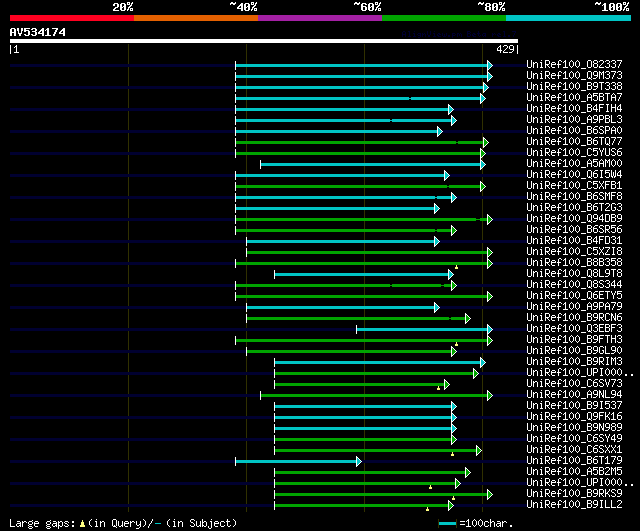Click the UniRef100_Q6I5W4 hit name

[x=574, y=174]
